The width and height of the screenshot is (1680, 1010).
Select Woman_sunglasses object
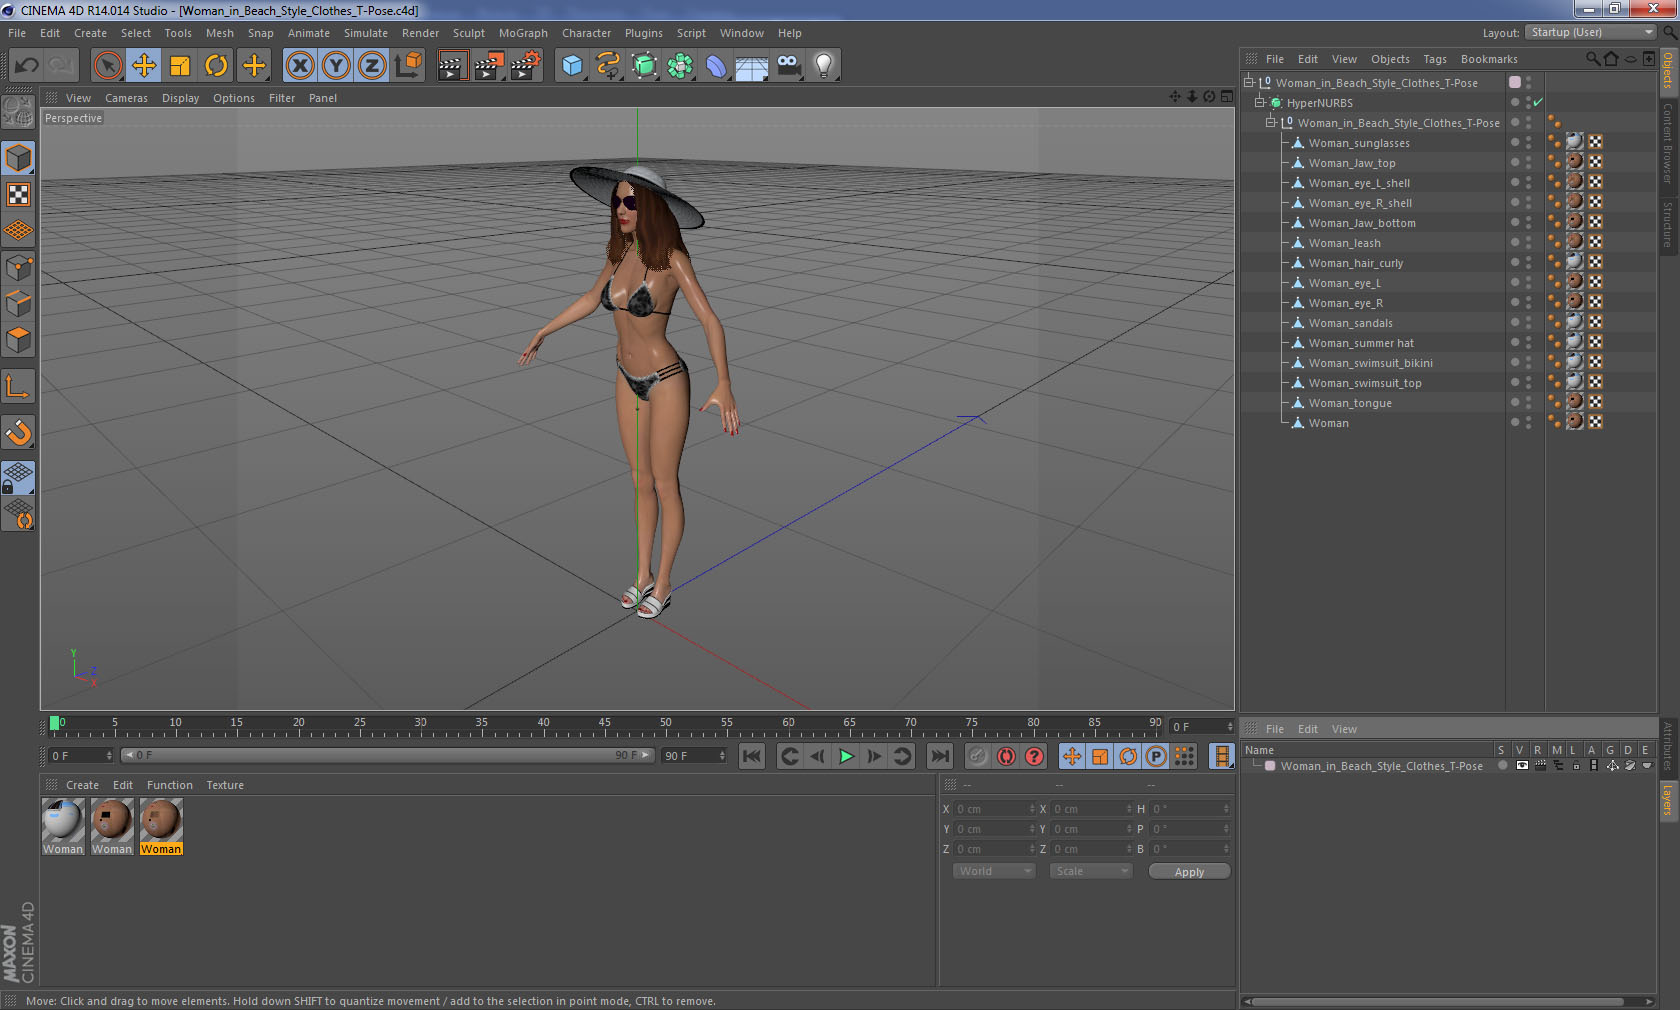(x=1359, y=143)
